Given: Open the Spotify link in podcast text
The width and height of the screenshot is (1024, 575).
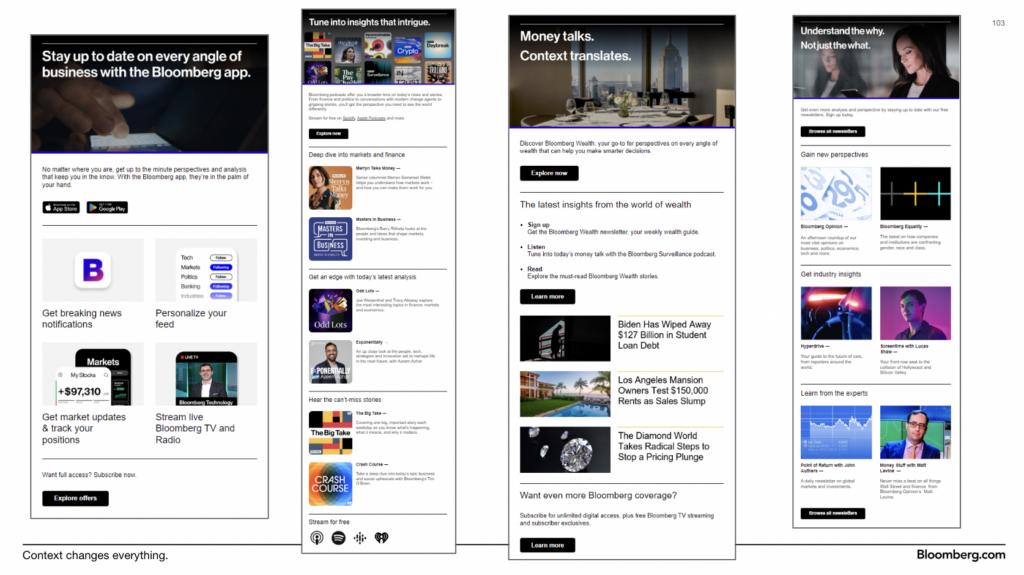Looking at the screenshot, I should coord(349,118).
